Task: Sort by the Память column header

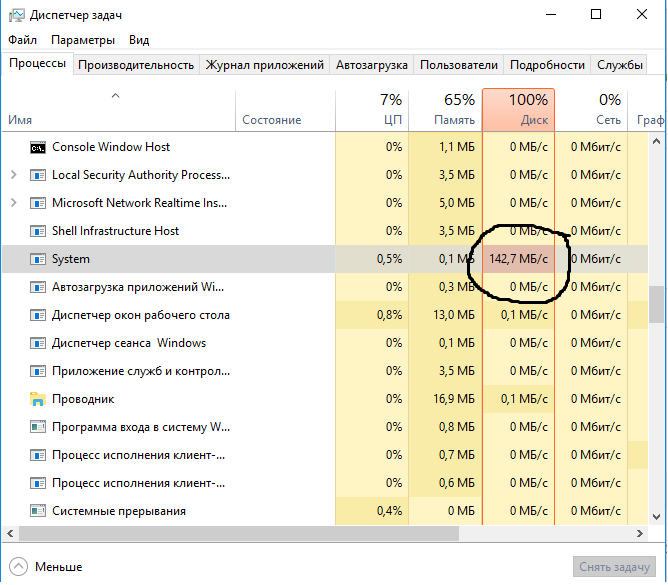Action: tap(445, 111)
